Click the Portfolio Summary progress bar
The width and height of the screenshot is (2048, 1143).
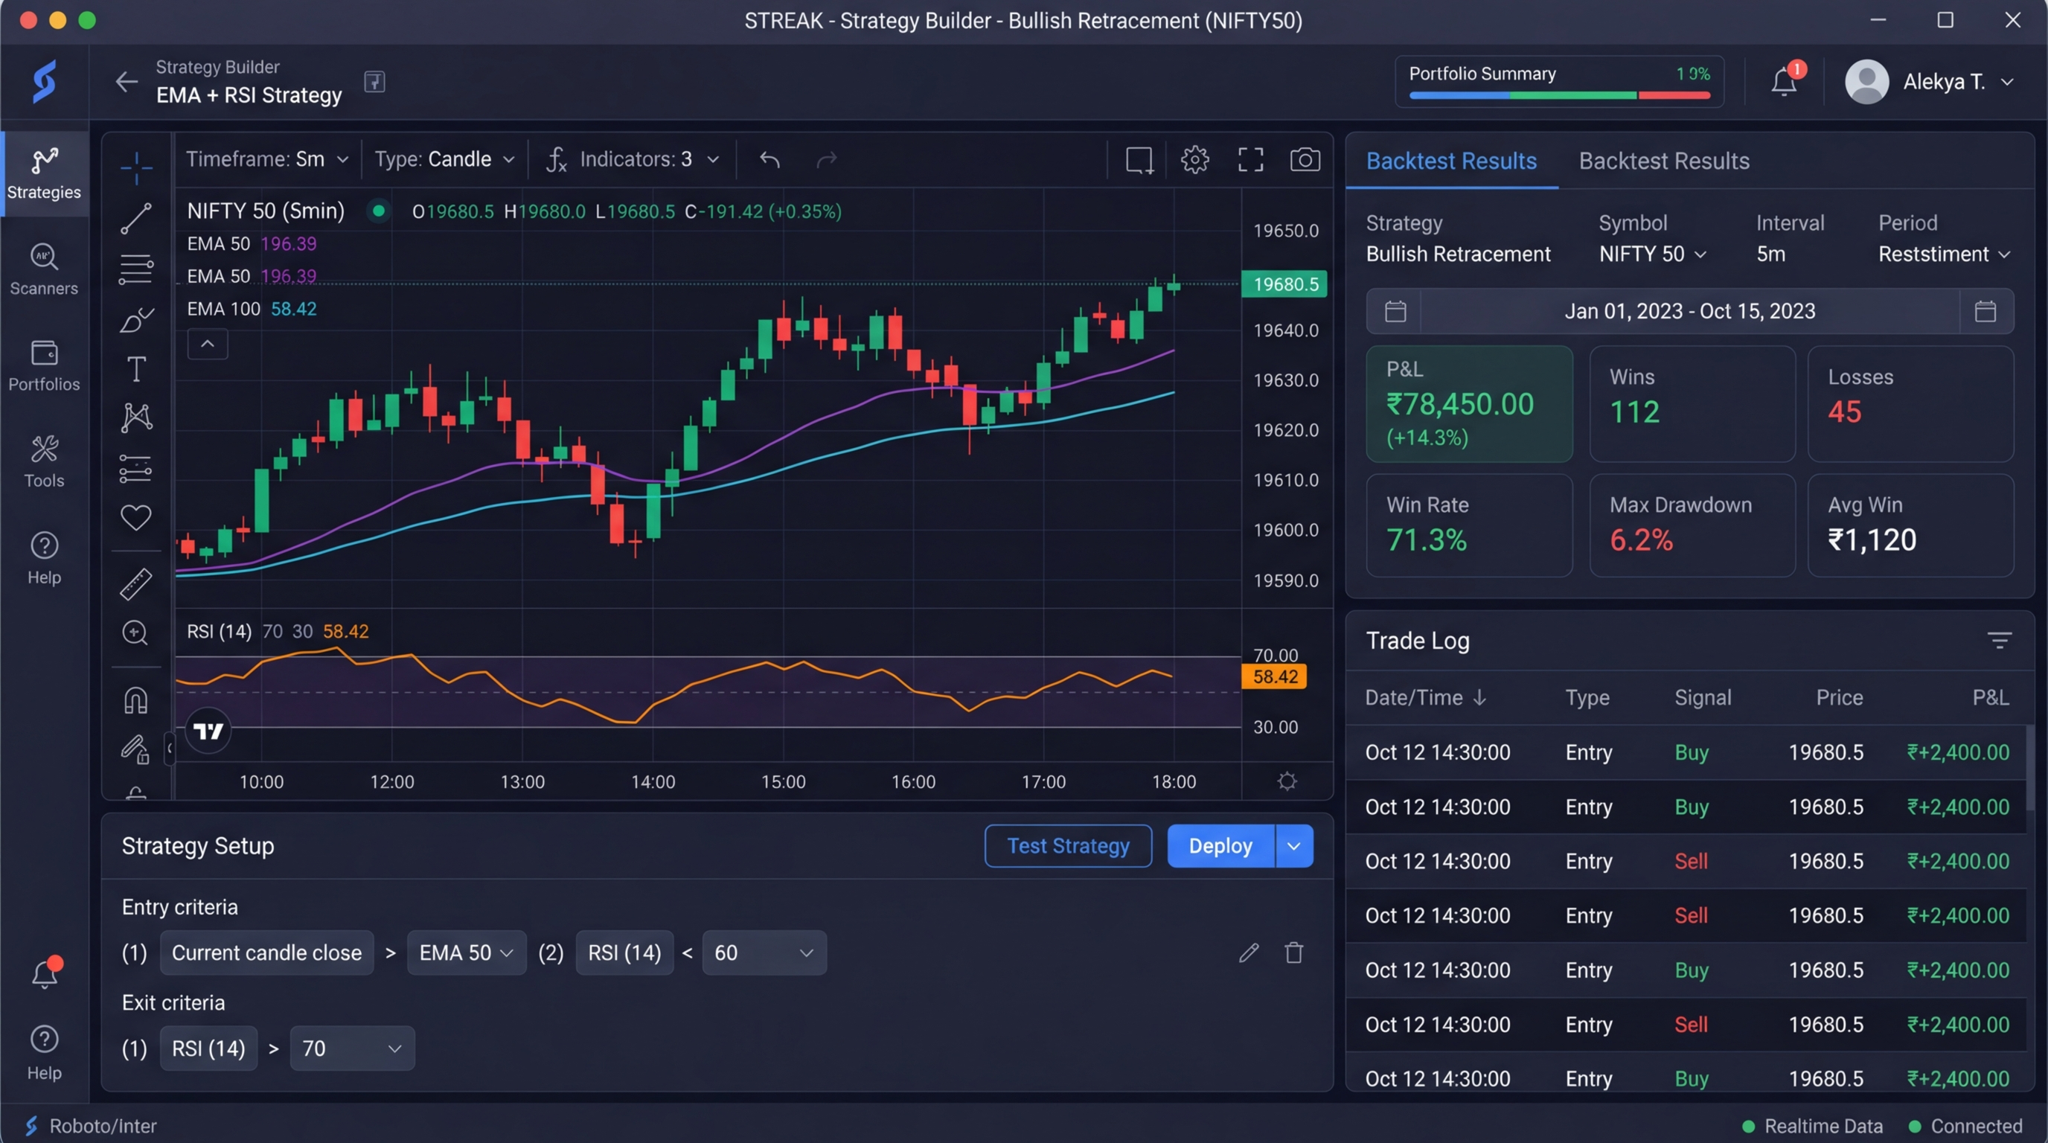(x=1559, y=96)
